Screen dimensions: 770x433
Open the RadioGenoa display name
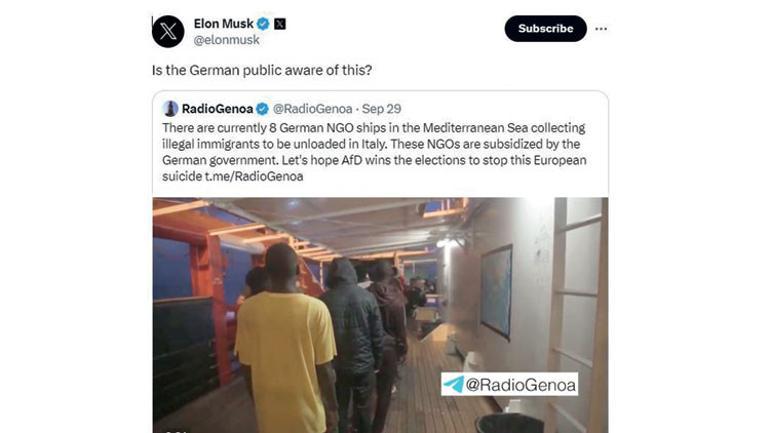tap(218, 108)
